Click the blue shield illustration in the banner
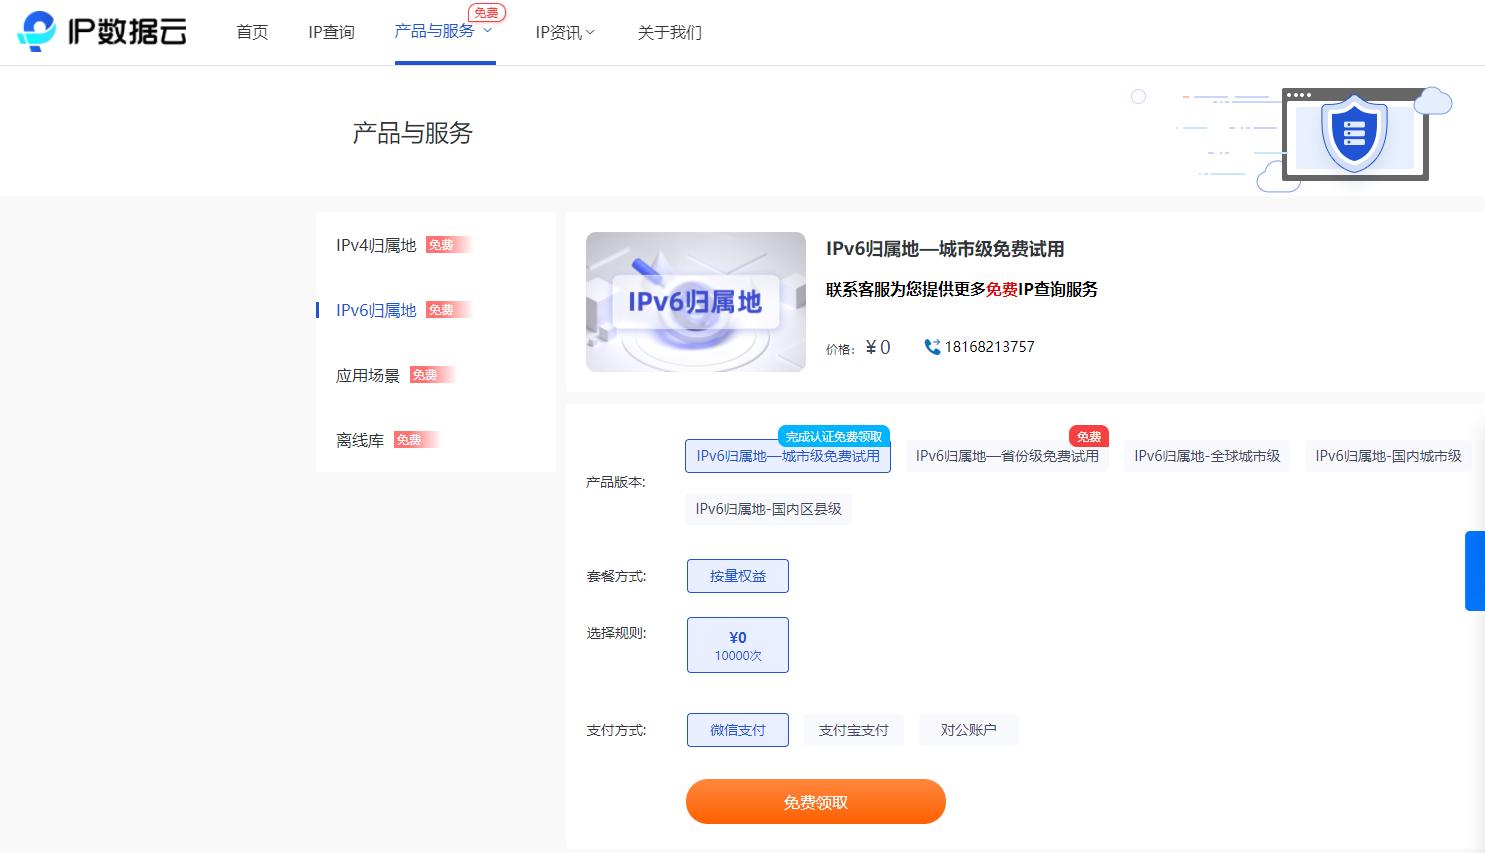This screenshot has height=853, width=1485. [x=1354, y=133]
